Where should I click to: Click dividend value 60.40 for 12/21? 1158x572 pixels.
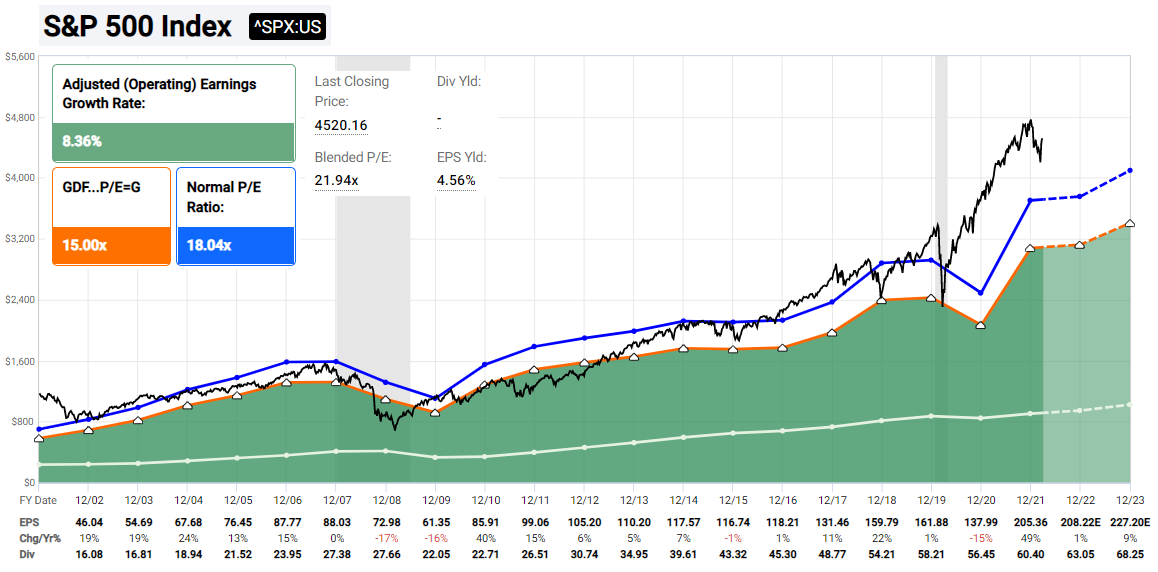tap(1030, 553)
